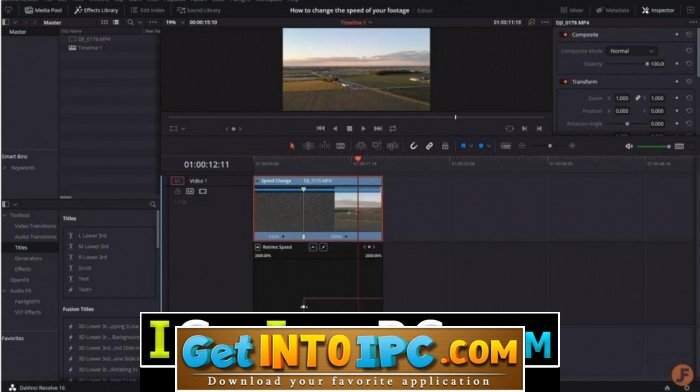Toggle the Transform section enable dot

pyautogui.click(x=565, y=82)
